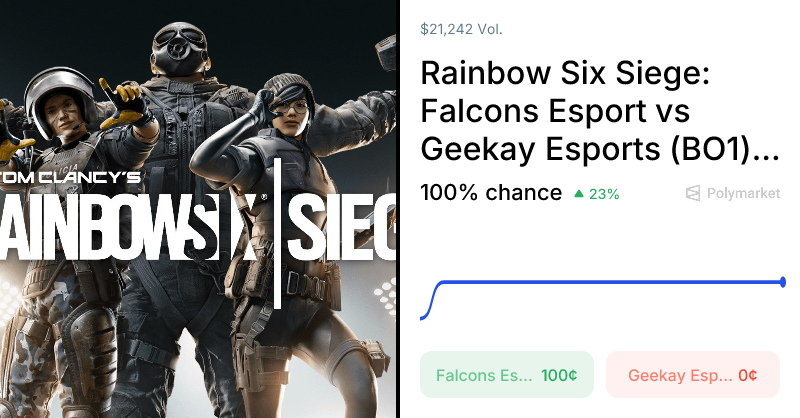The height and width of the screenshot is (418, 800).
Task: Open the Falcons vs Geekay market title
Action: point(599,111)
